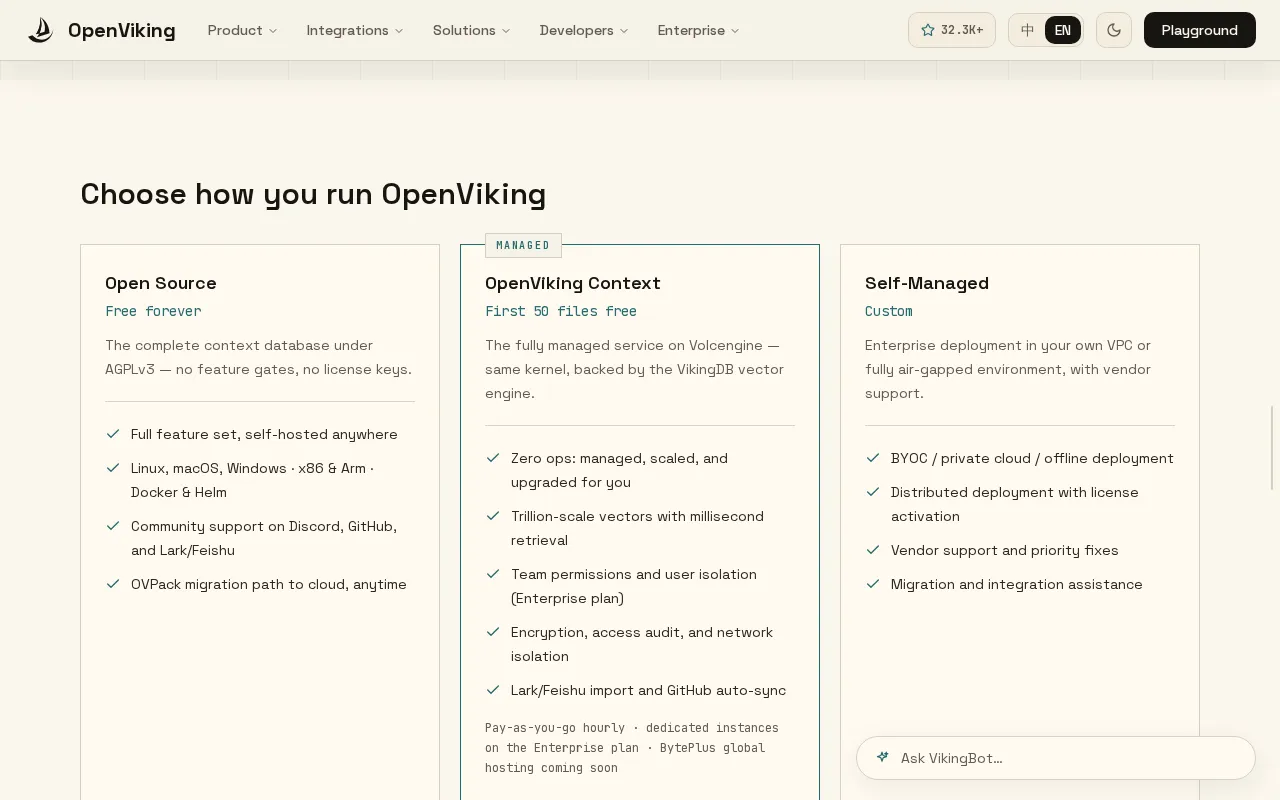
Task: Expand the Product chevron arrow
Action: tap(273, 31)
